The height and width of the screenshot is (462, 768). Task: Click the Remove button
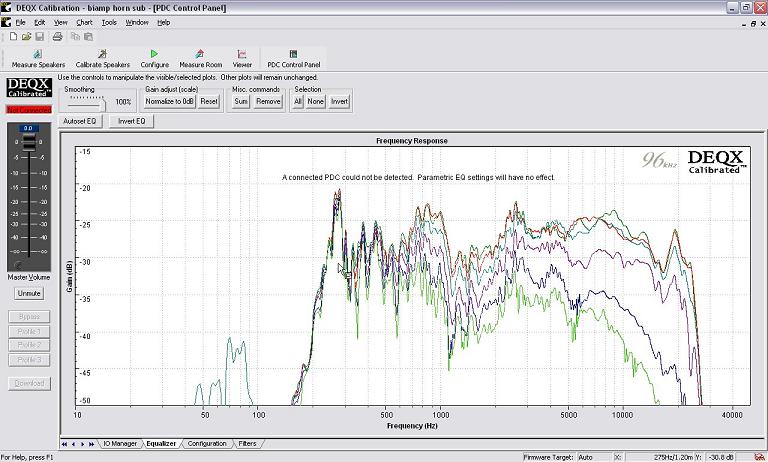click(268, 101)
